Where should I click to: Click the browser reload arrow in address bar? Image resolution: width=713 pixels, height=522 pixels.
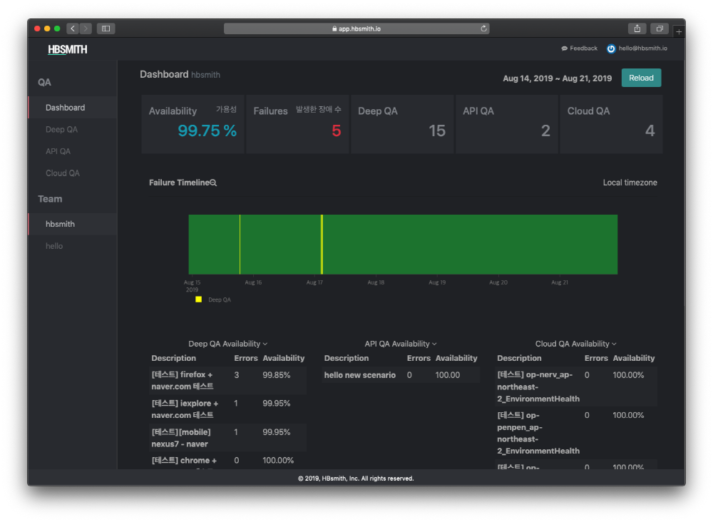click(x=484, y=28)
